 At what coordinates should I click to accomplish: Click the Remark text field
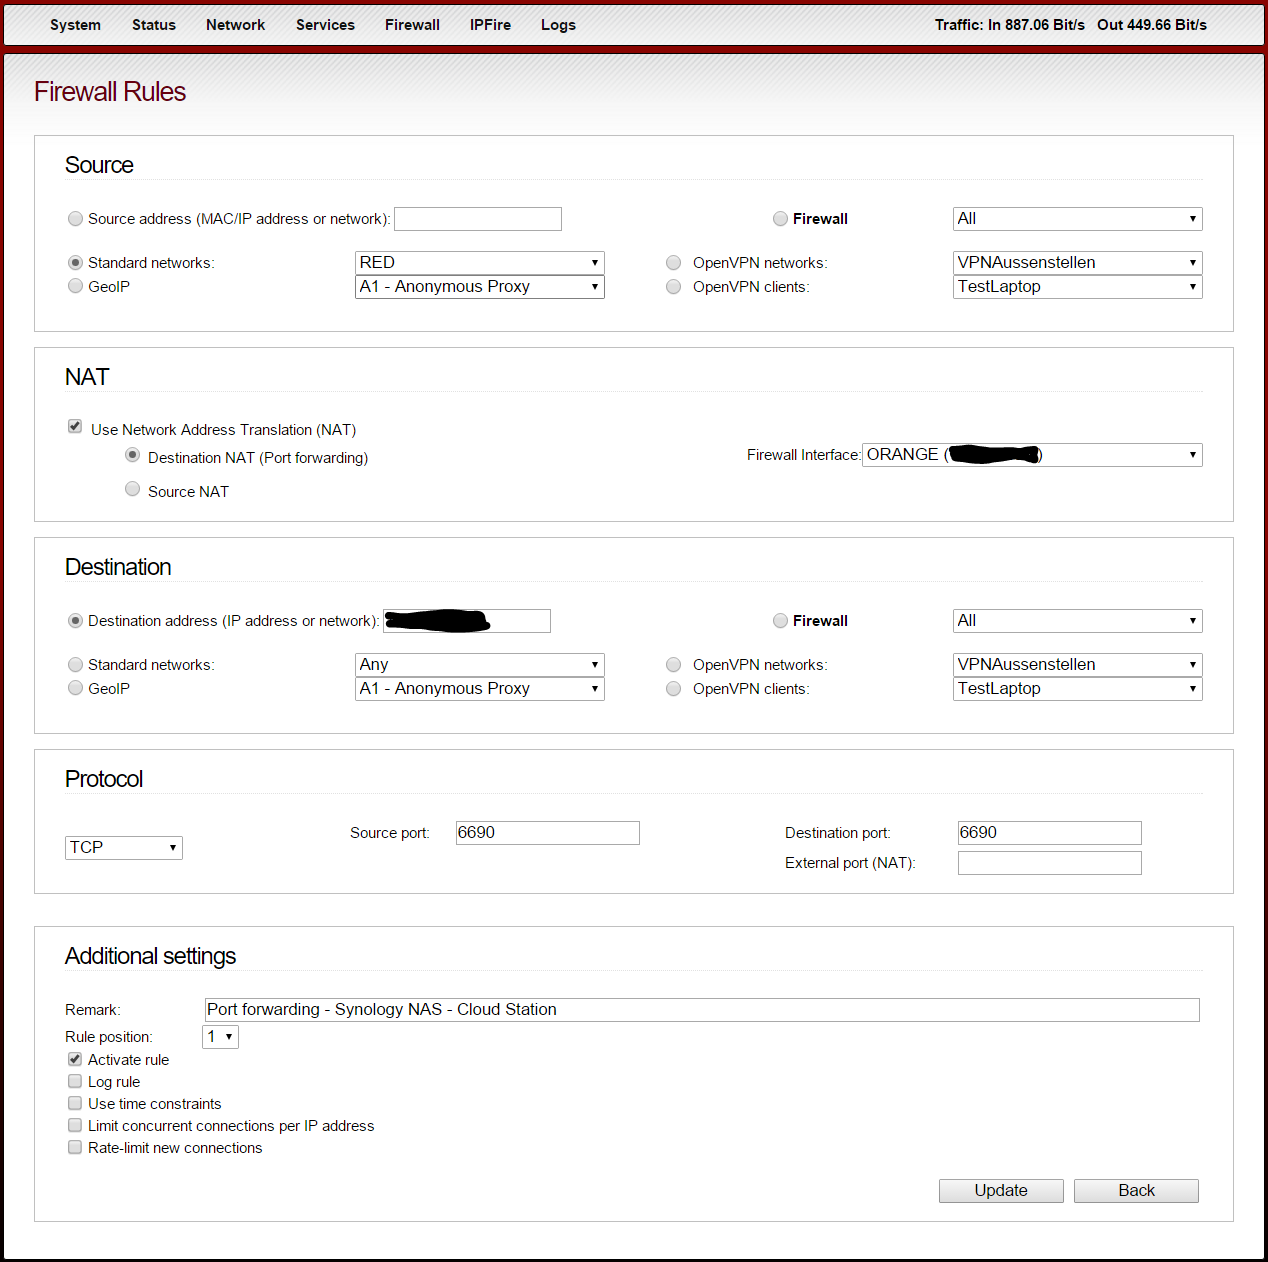coord(701,1010)
